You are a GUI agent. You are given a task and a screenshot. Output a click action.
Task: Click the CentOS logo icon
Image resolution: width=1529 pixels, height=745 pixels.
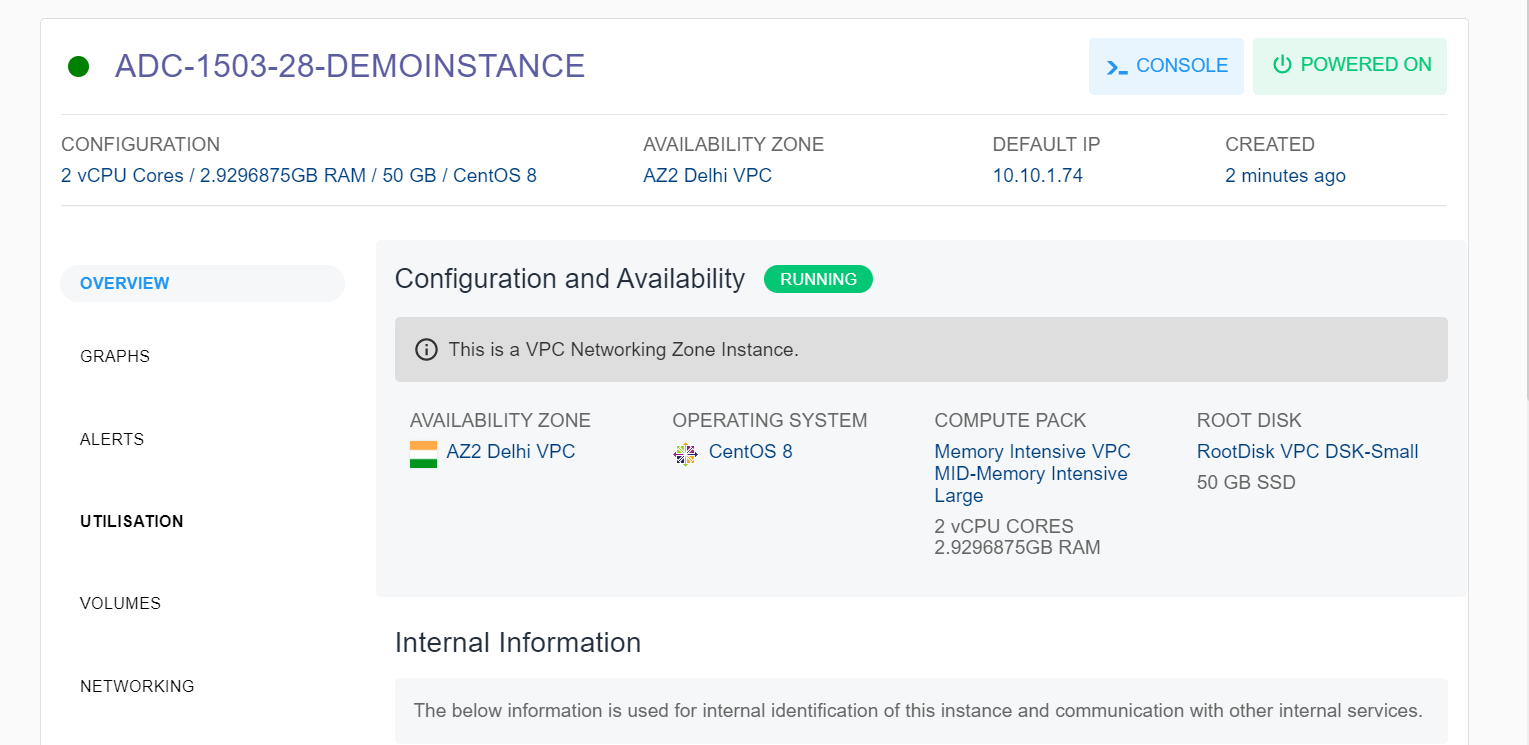click(685, 452)
